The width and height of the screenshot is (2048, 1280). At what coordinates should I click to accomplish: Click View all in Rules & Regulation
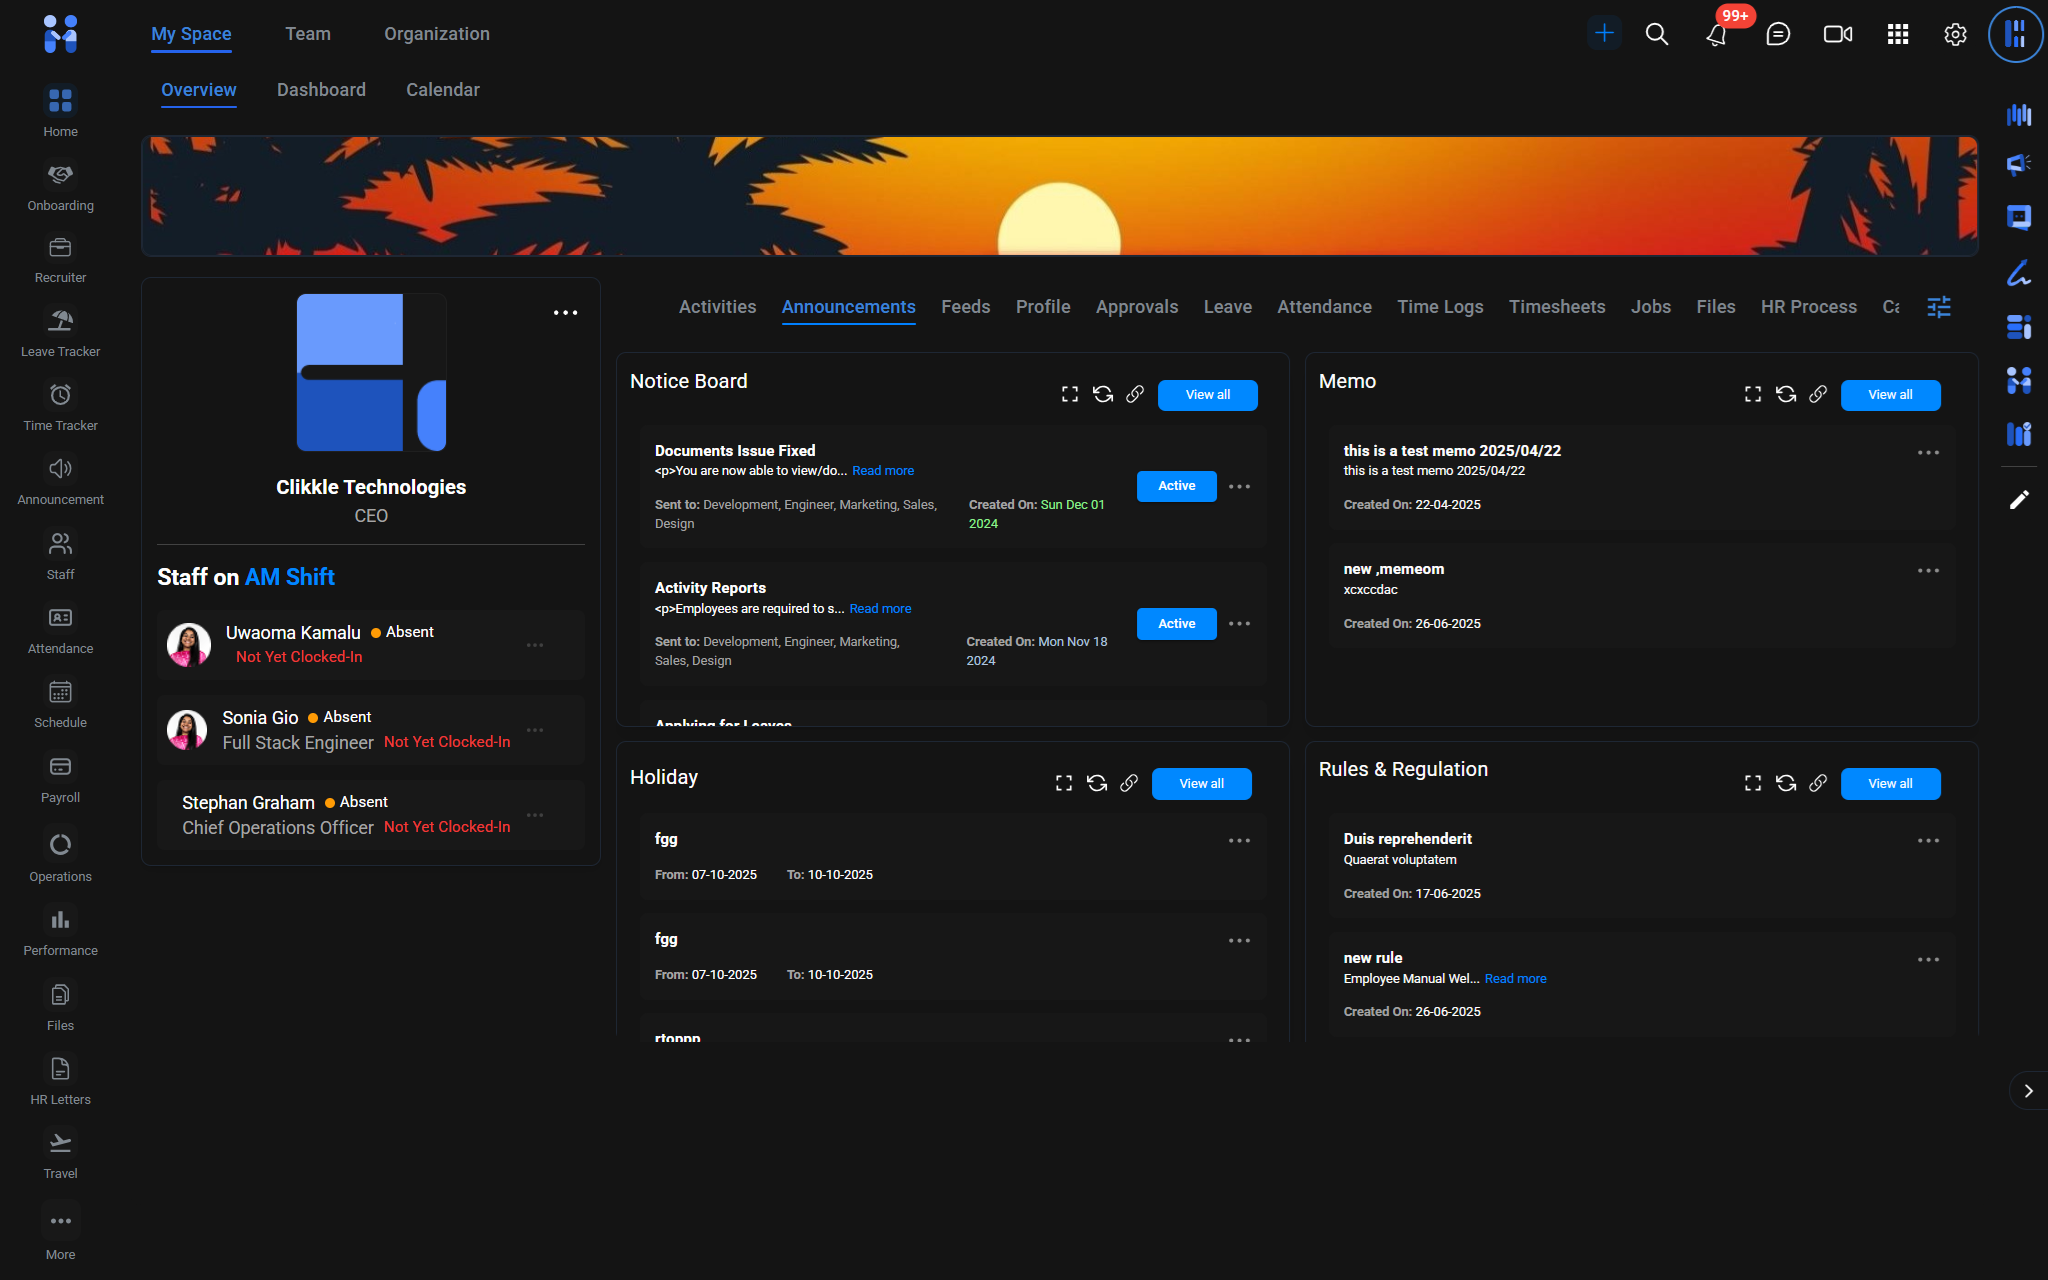(1889, 784)
